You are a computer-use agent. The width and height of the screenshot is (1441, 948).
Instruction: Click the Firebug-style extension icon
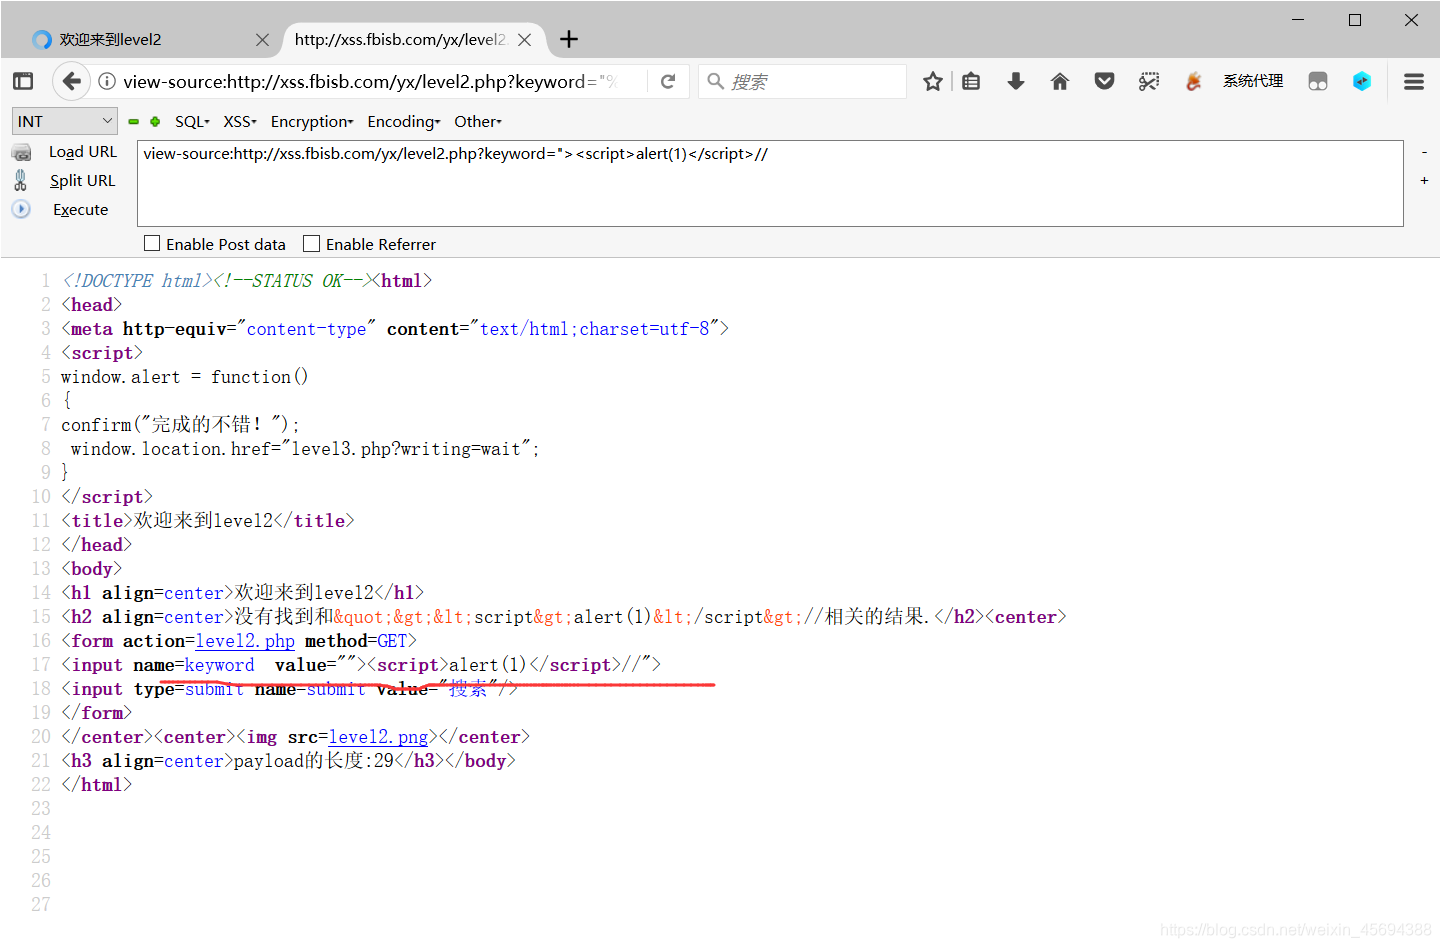(1193, 81)
